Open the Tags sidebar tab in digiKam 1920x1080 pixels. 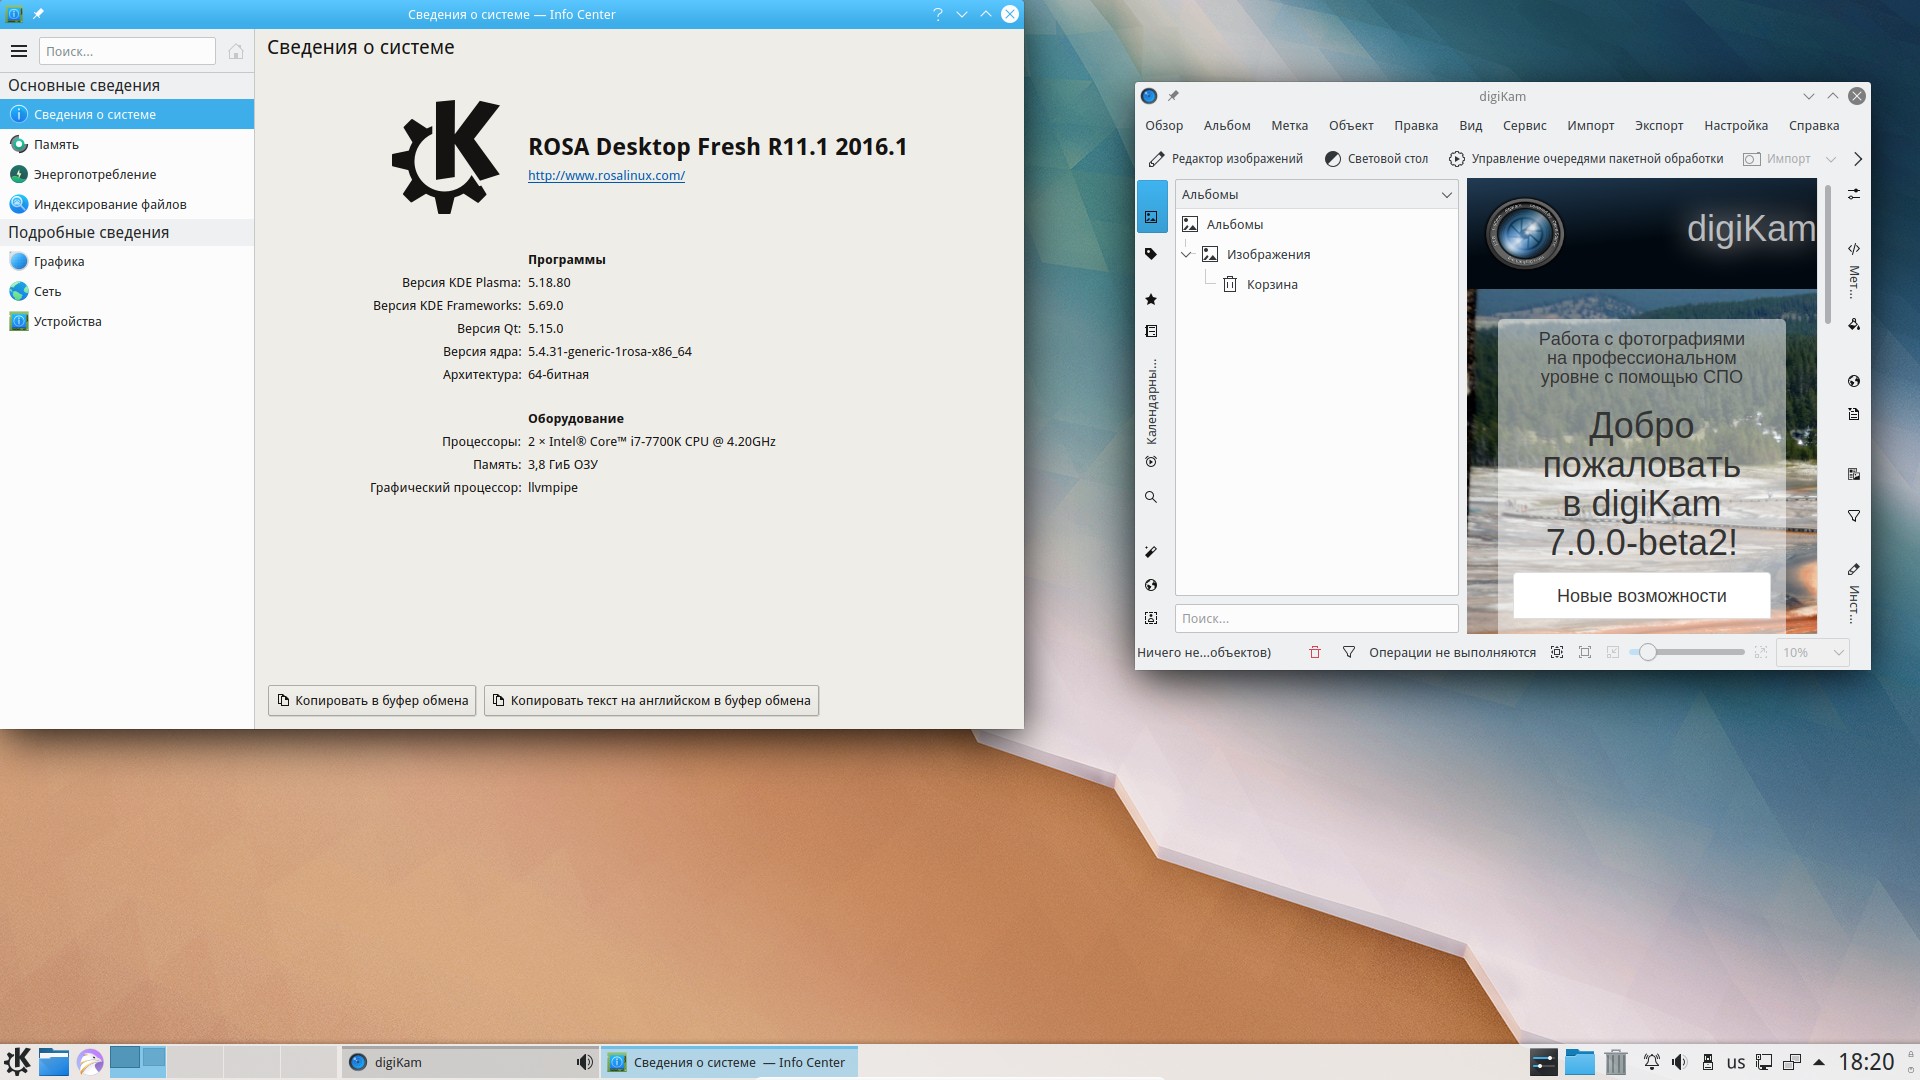[x=1151, y=254]
